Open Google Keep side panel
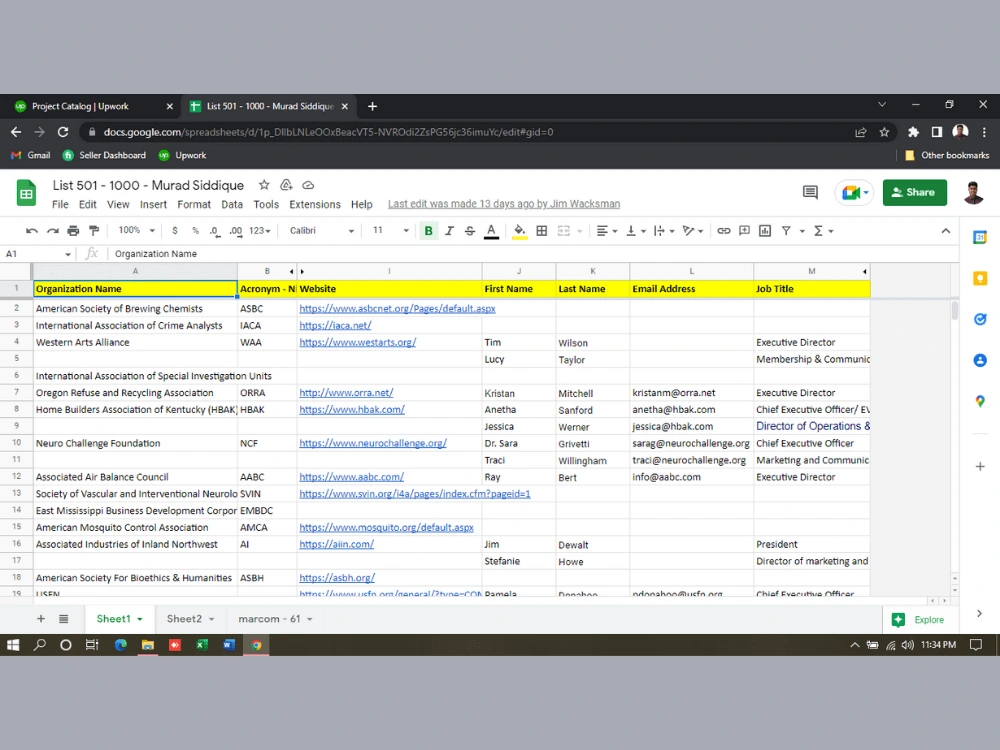Viewport: 1000px width, 750px height. pos(980,279)
